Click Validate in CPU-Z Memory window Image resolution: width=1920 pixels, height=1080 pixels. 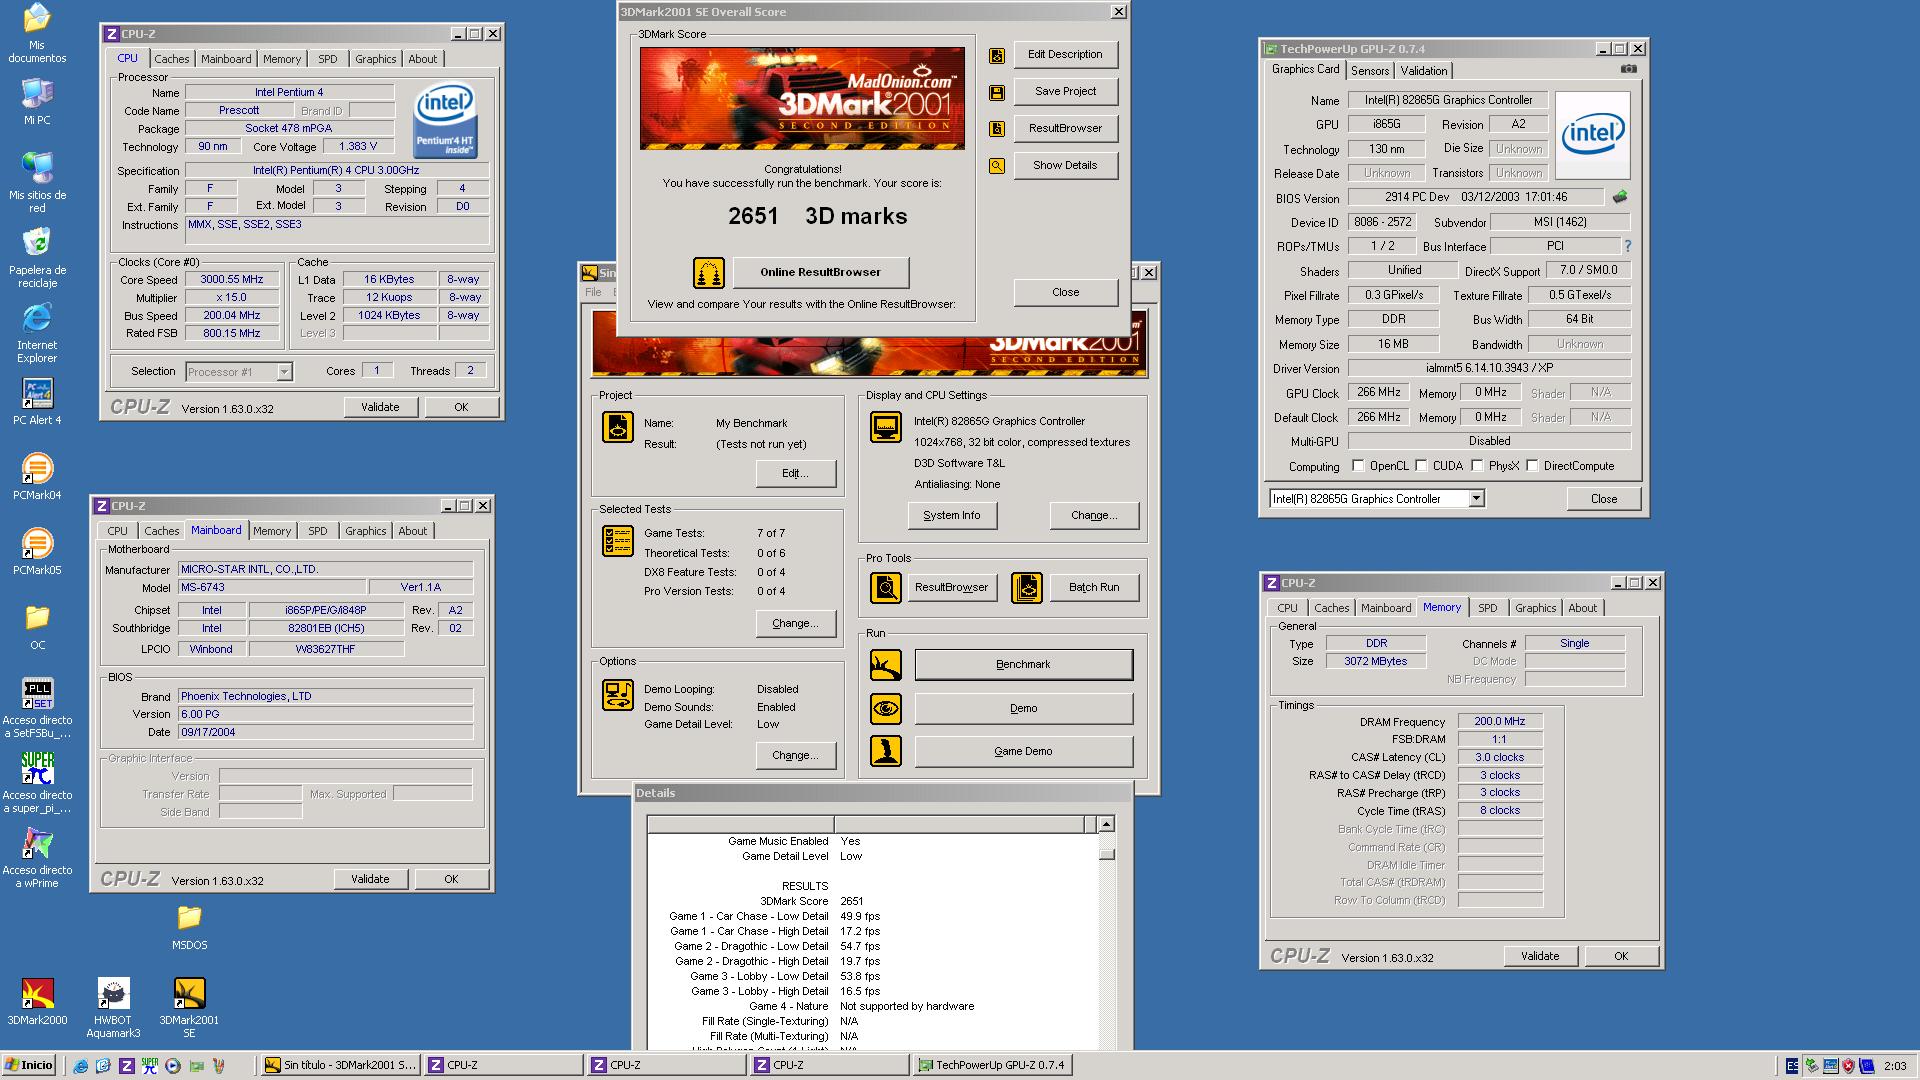(x=1540, y=956)
